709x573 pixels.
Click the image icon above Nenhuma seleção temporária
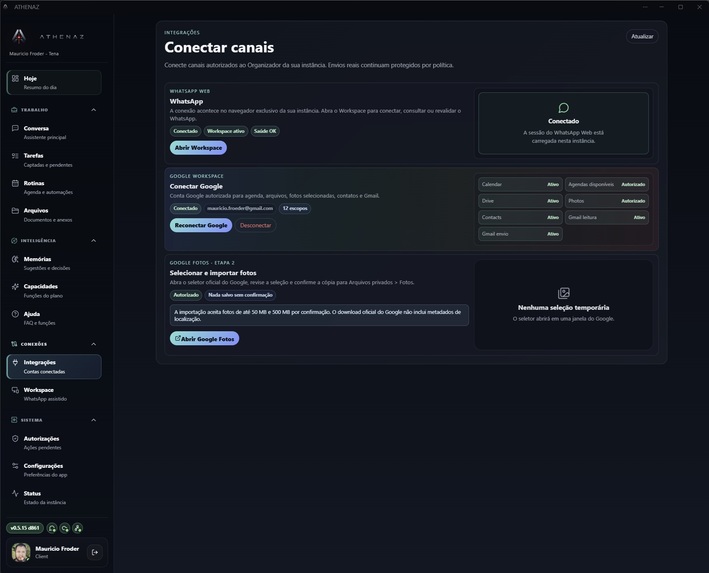(563, 293)
